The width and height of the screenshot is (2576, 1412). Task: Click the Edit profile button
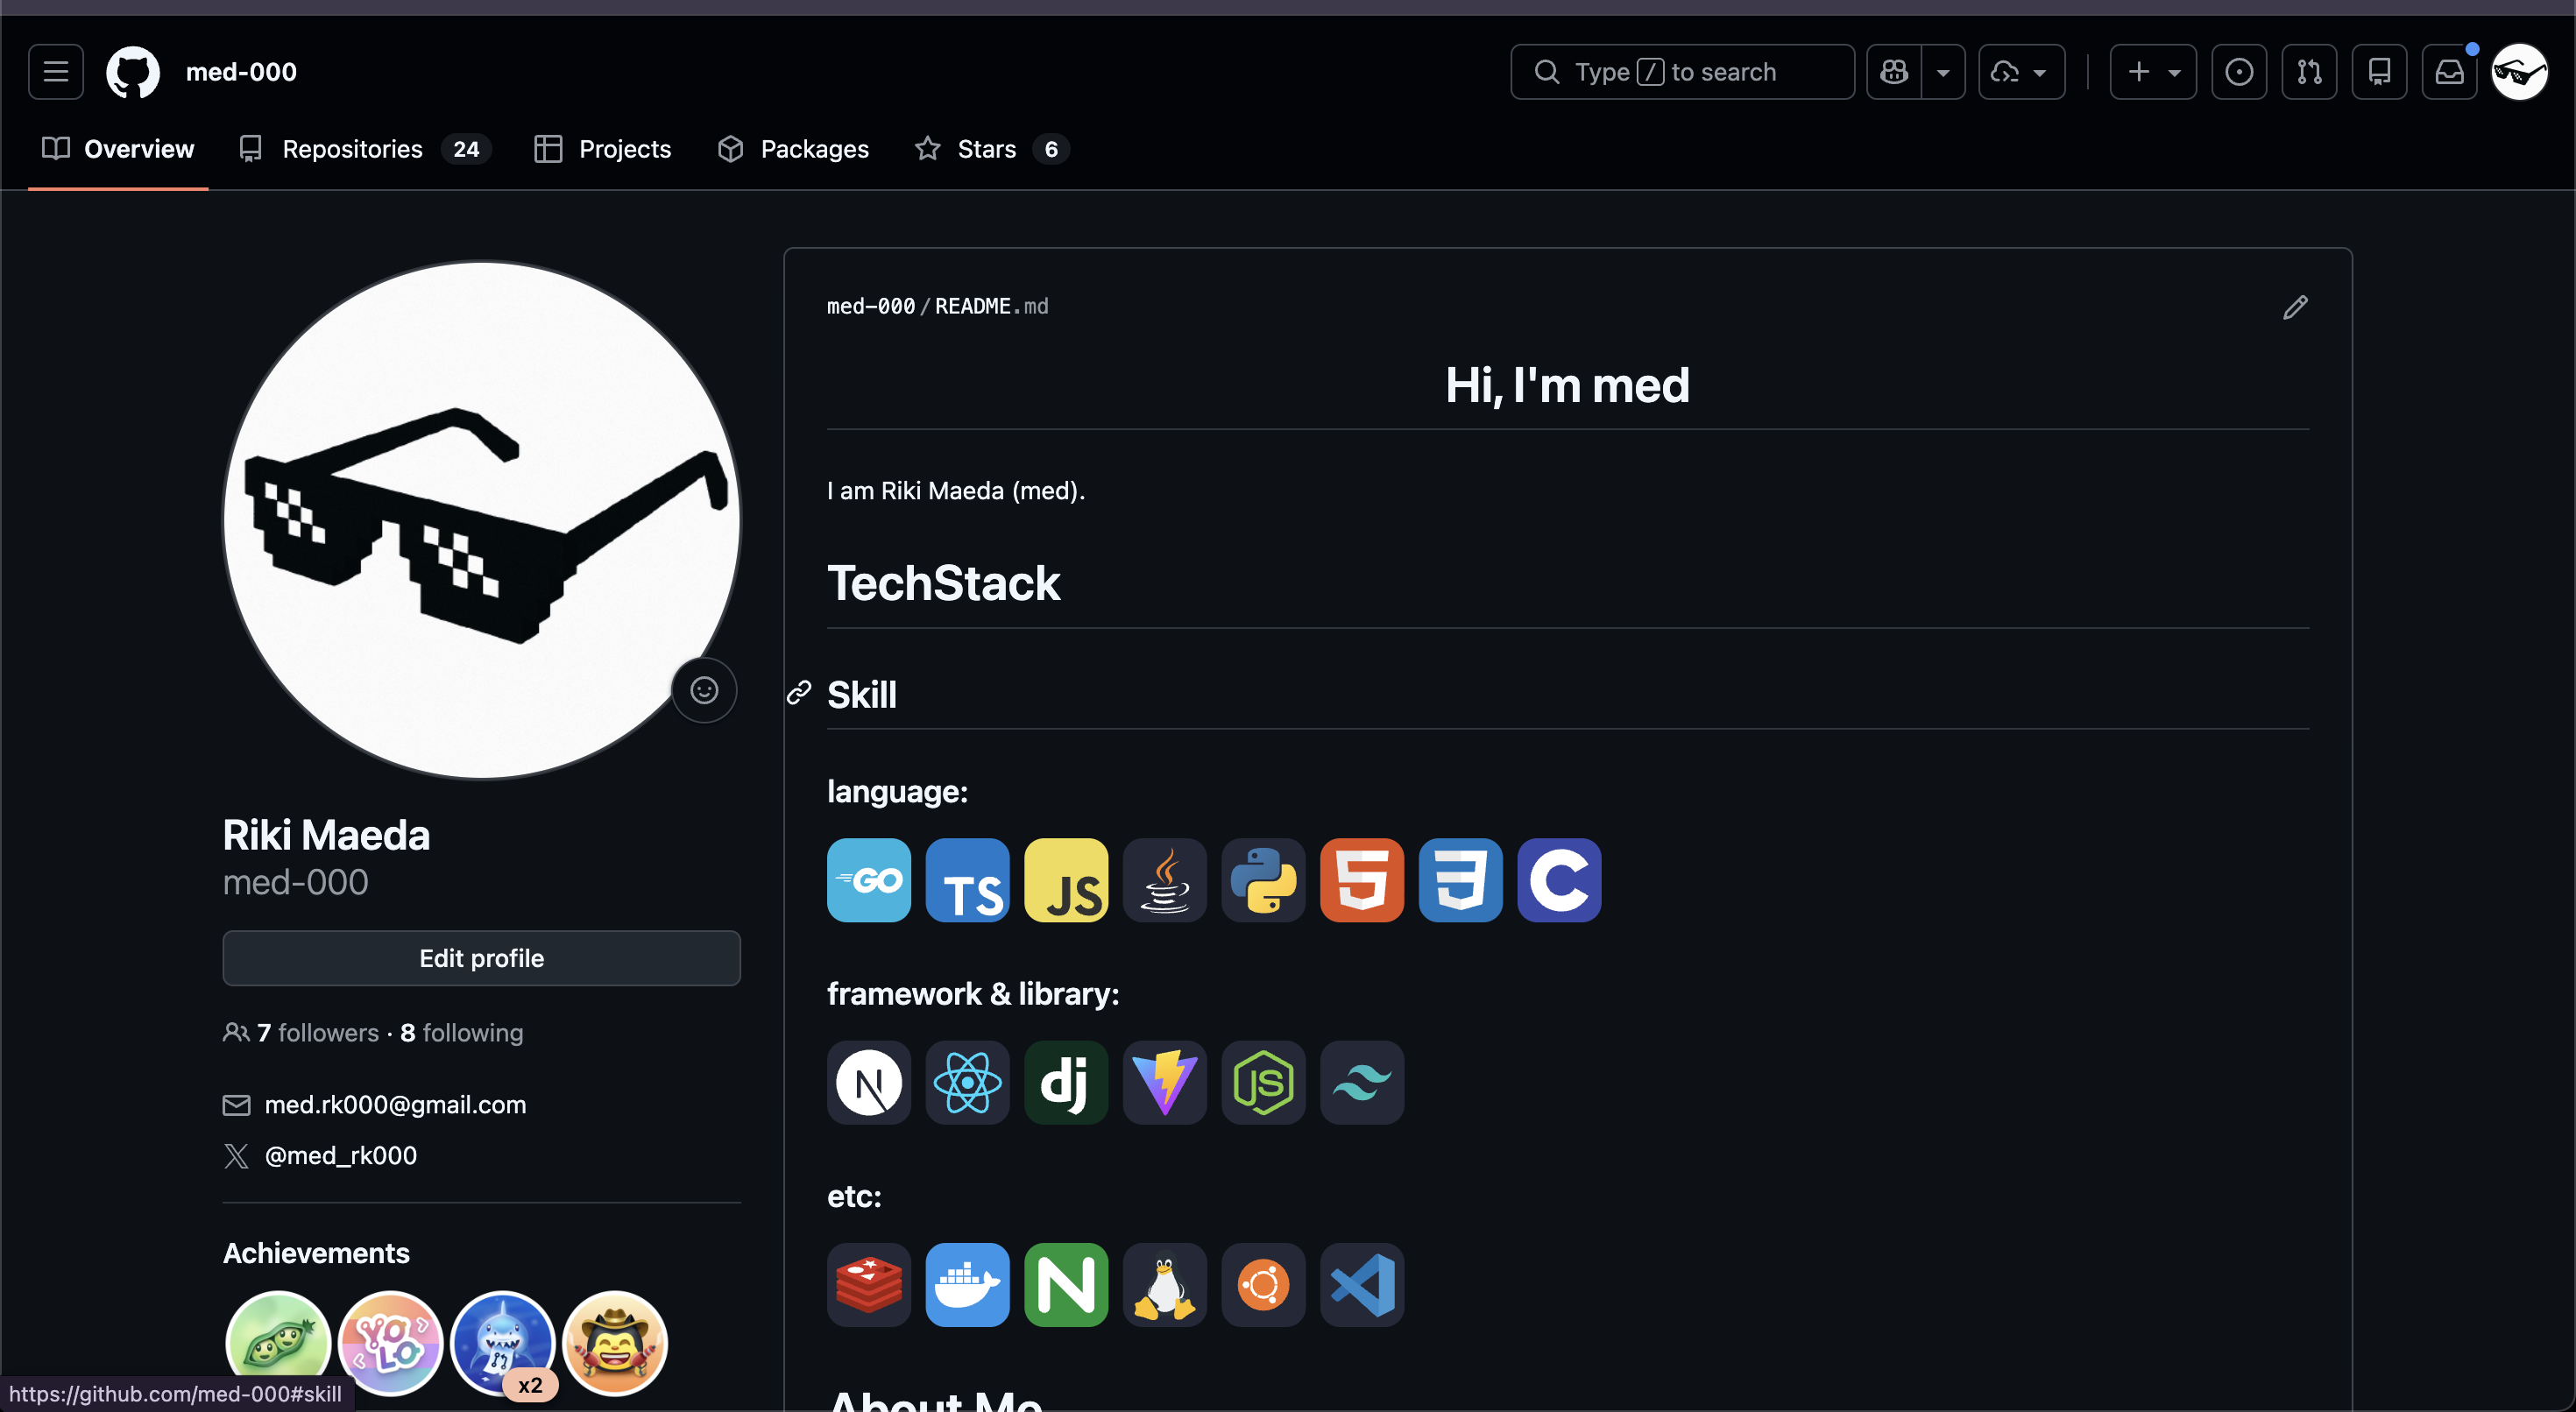[481, 958]
